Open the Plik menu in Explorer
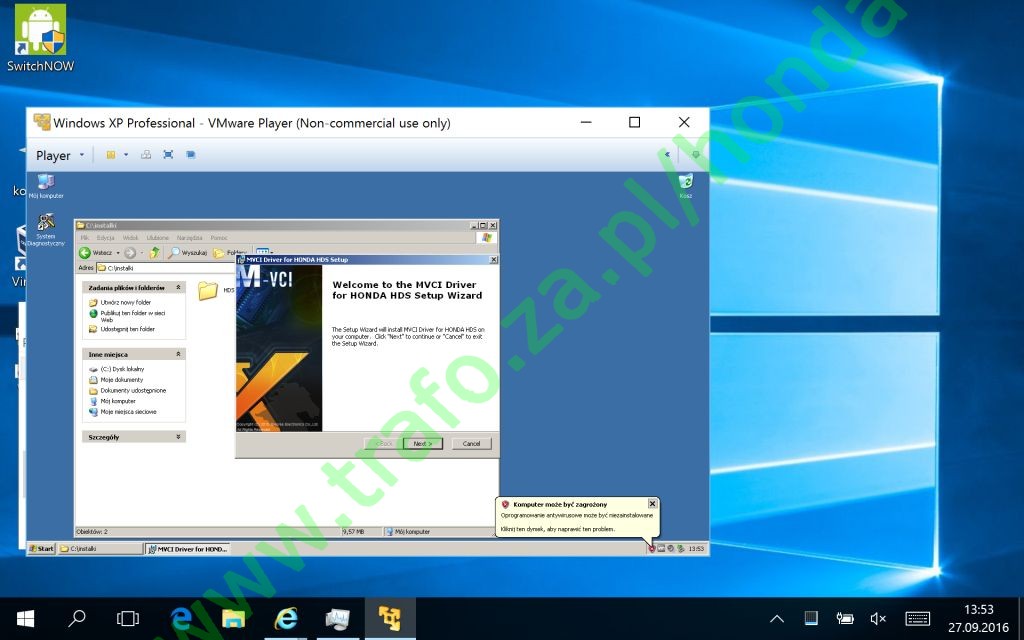Screen dimensions: 1024x640 [x=85, y=238]
